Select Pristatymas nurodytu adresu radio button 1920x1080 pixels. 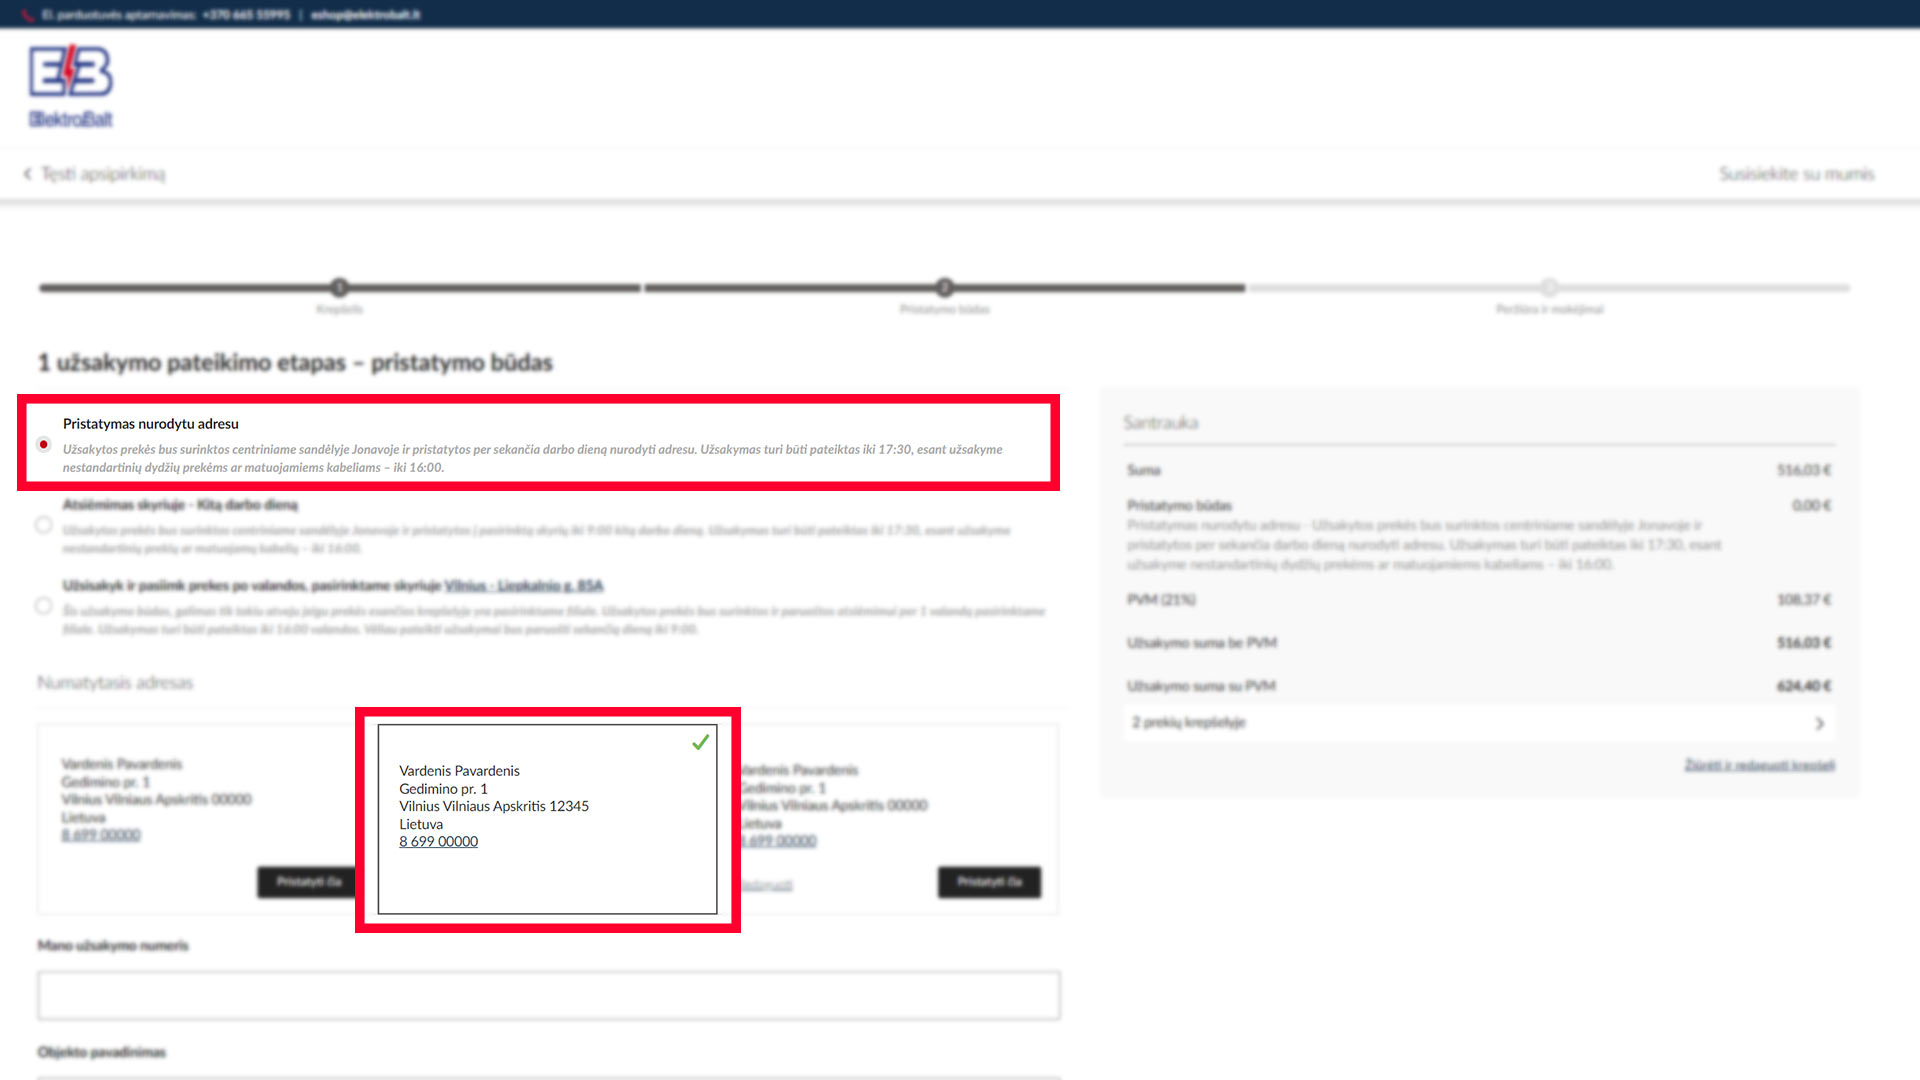coord(43,444)
